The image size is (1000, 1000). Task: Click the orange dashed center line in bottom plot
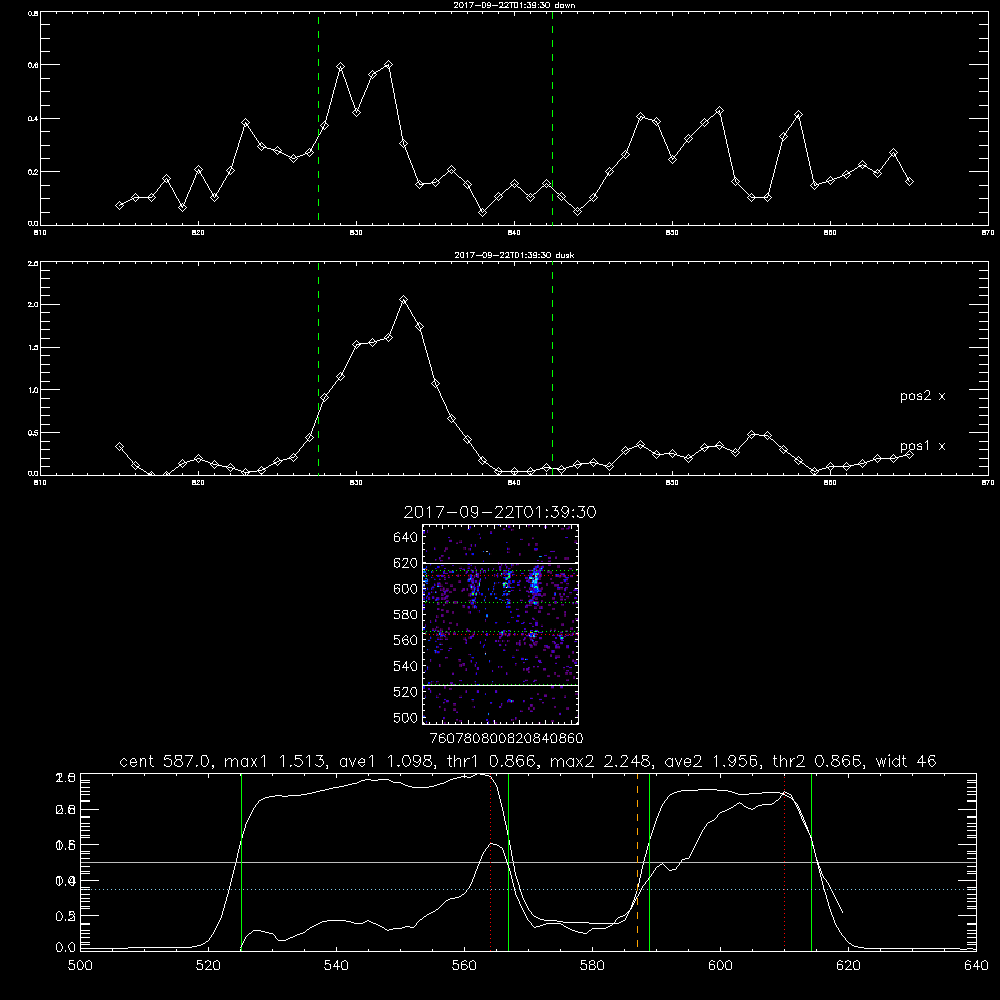637,862
